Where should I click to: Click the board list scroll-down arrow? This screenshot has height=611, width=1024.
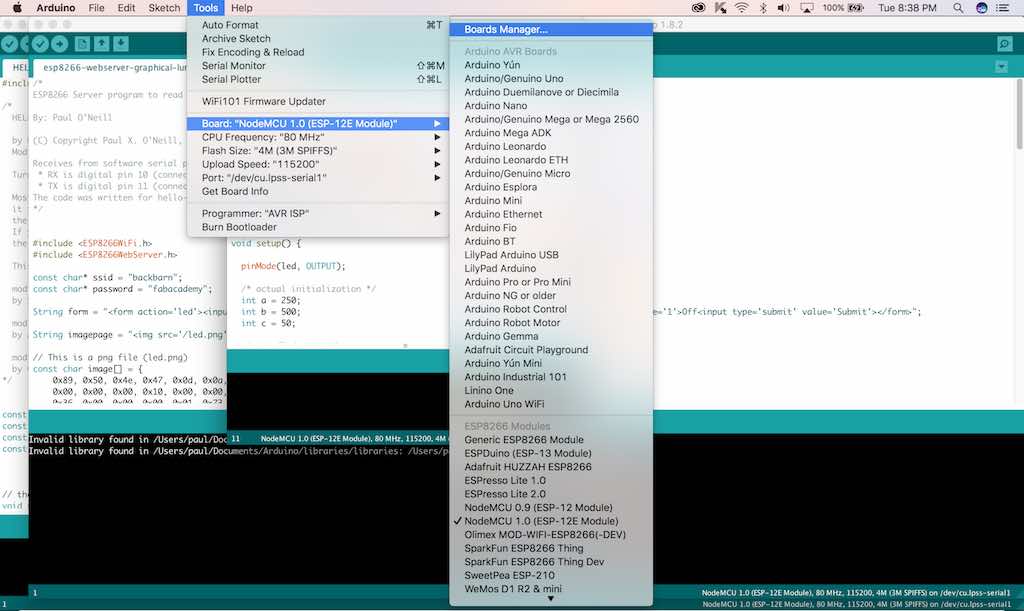[x=551, y=599]
